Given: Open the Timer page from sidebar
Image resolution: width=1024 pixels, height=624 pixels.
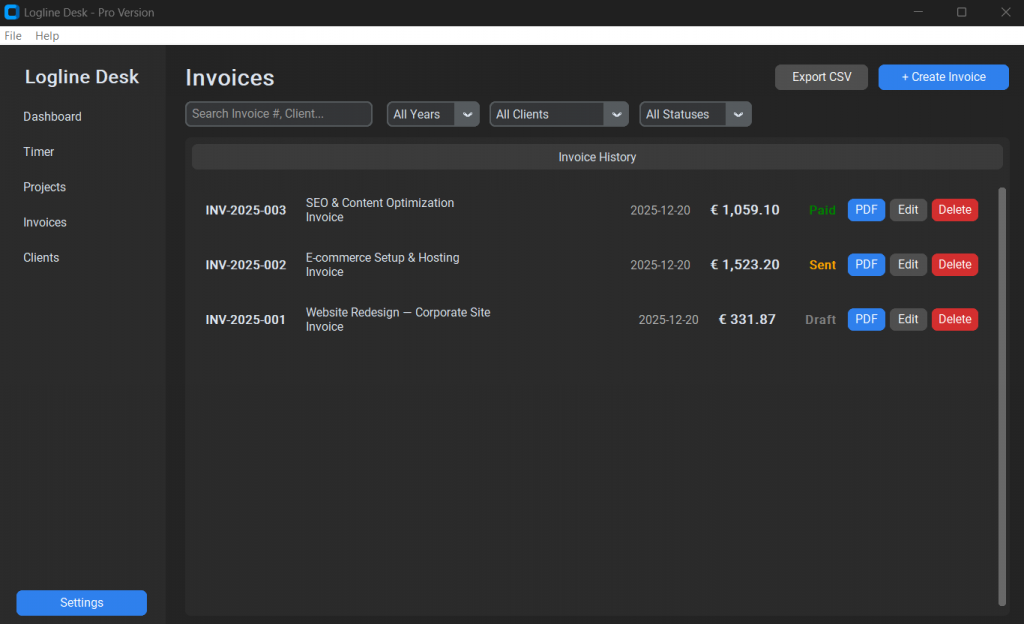Looking at the screenshot, I should coord(39,152).
